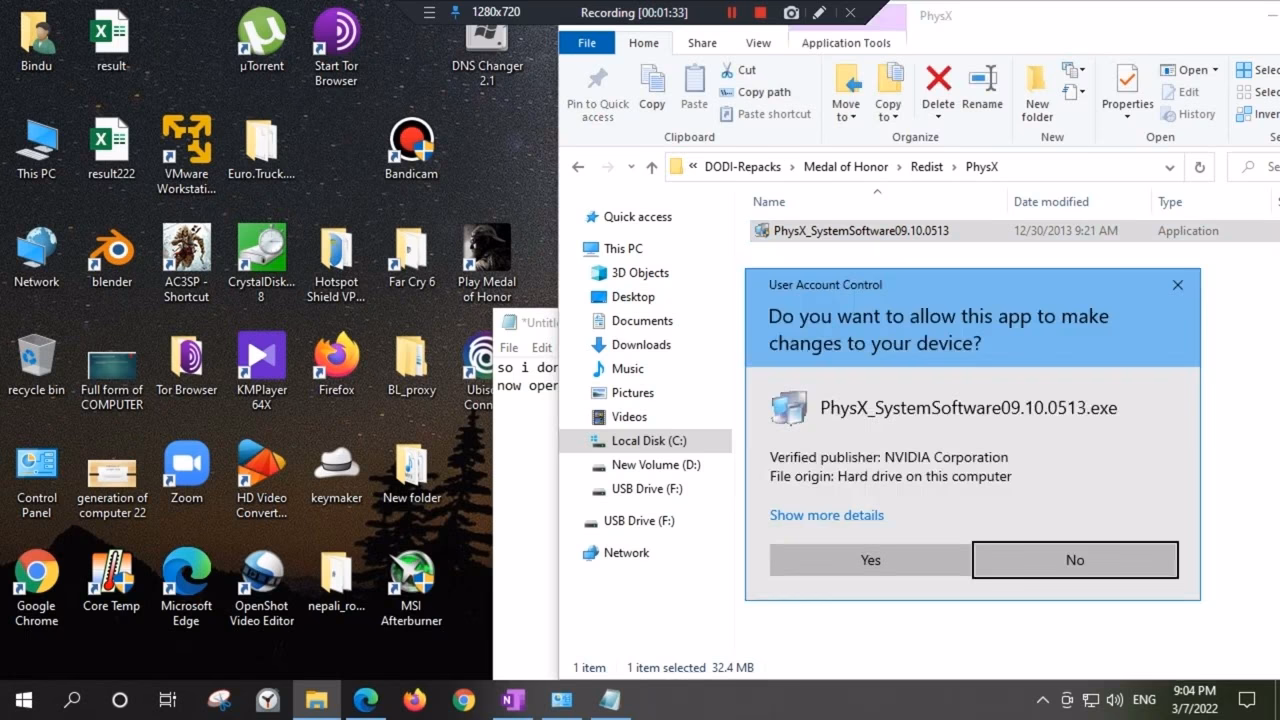Viewport: 1280px width, 720px height.
Task: Expand the address bar history dropdown
Action: pyautogui.click(x=1169, y=167)
